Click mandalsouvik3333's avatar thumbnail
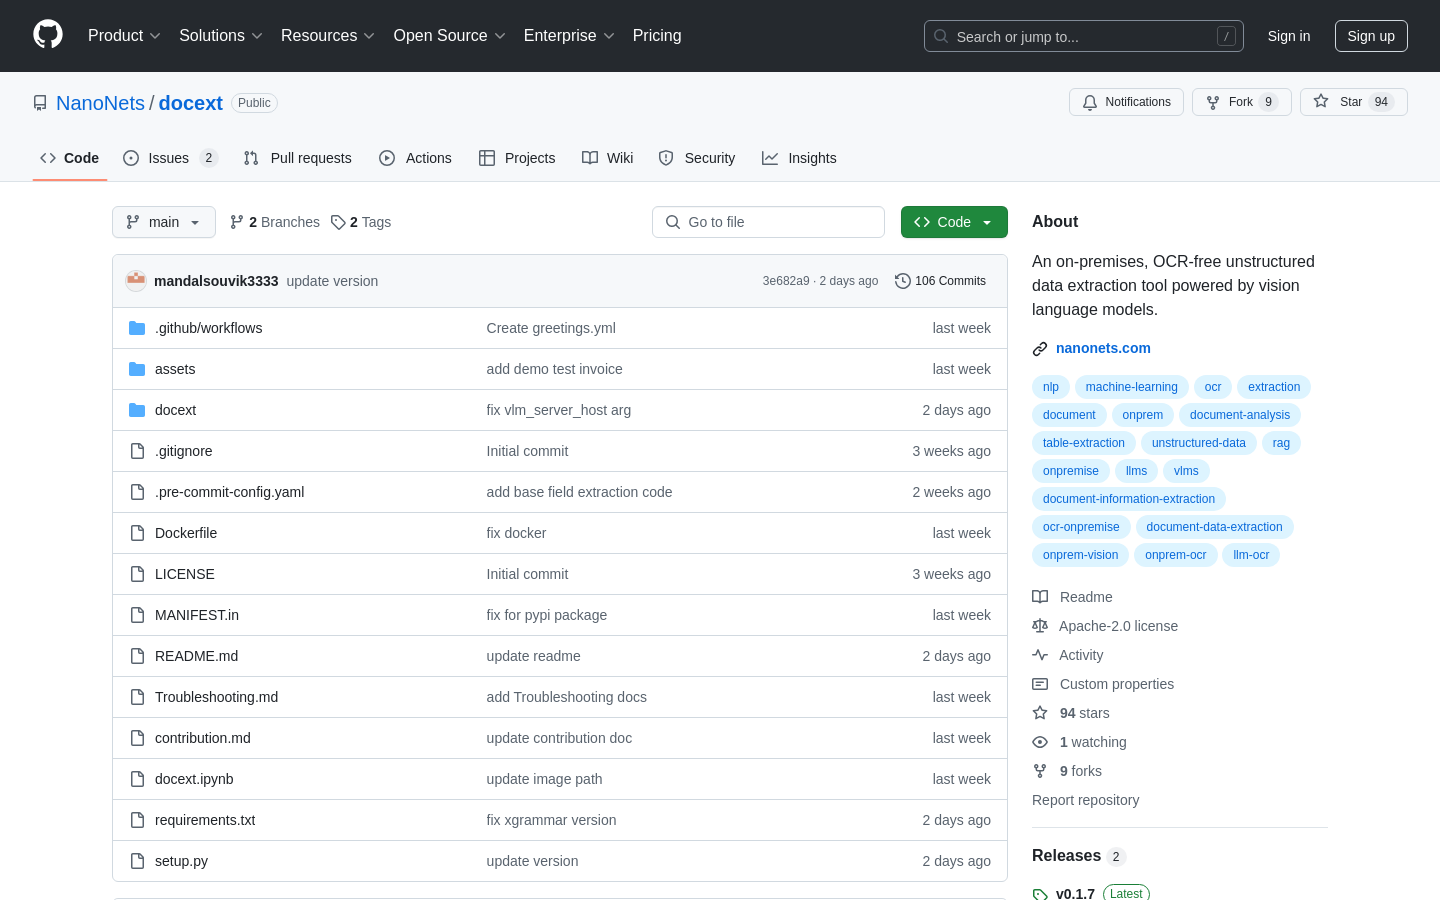 point(136,281)
